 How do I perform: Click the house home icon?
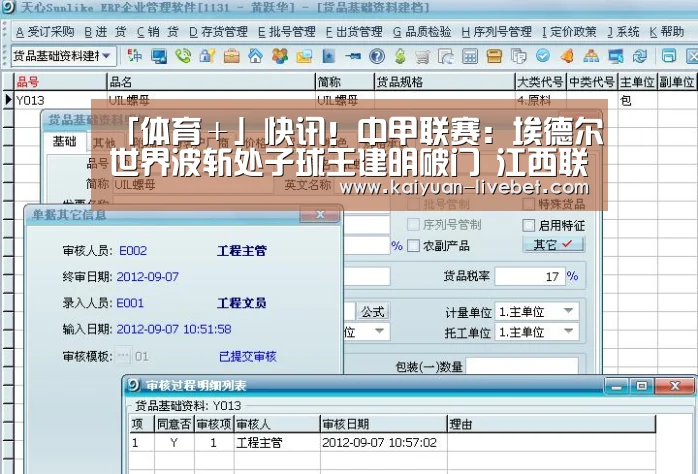click(256, 56)
